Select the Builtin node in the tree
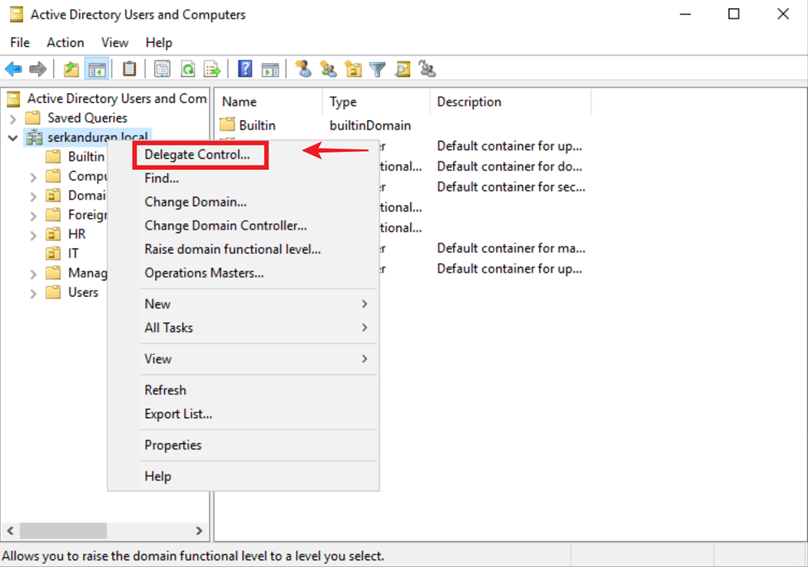The image size is (808, 567). pos(86,156)
